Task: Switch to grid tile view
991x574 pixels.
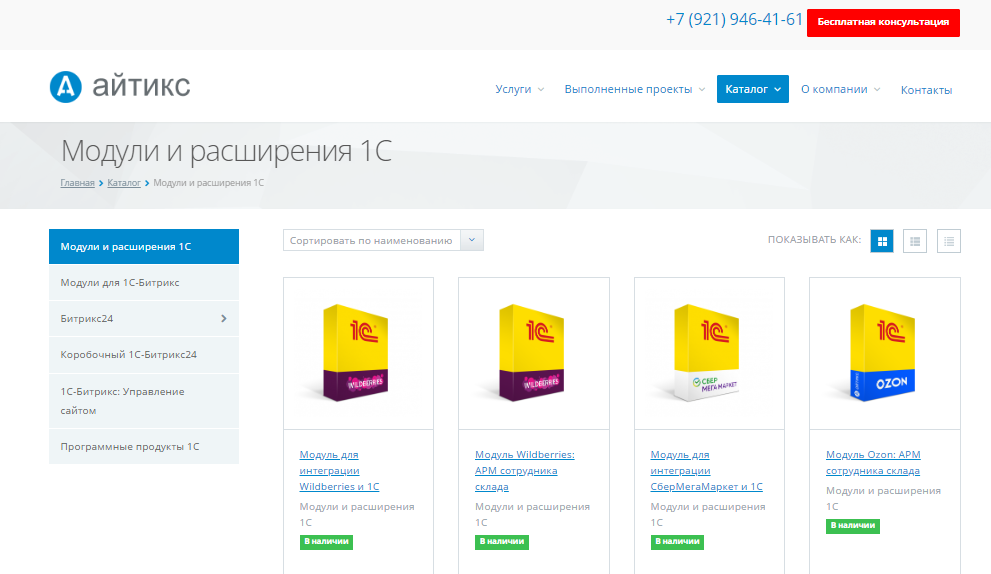Action: point(882,241)
